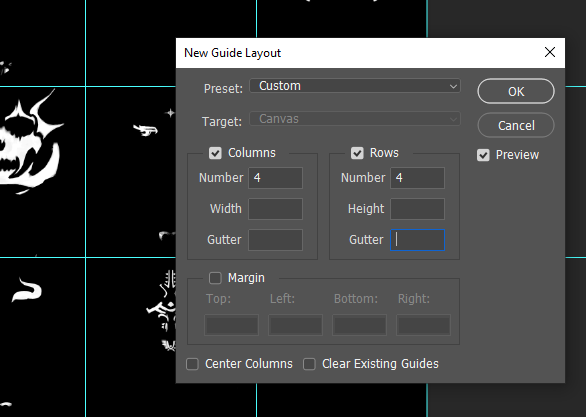Image resolution: width=586 pixels, height=417 pixels.
Task: Click the Margin Bottom input field
Action: 360,325
